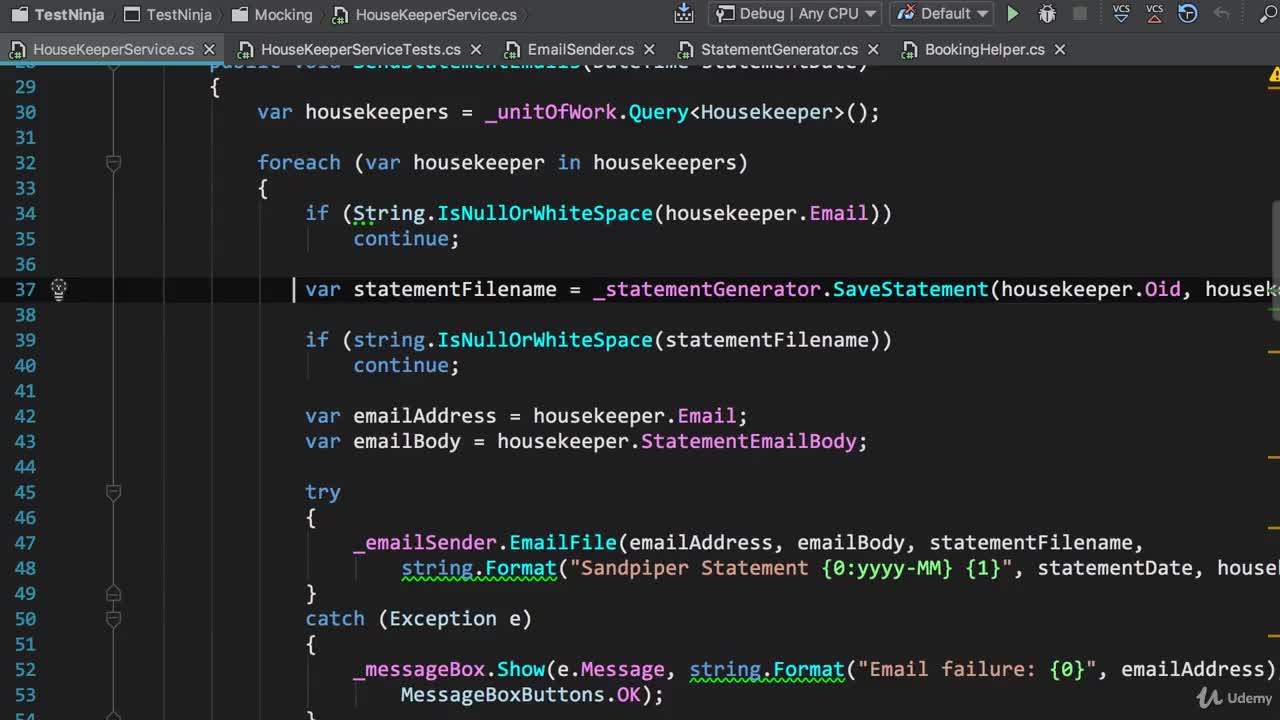Click the fold end marker at line 49
This screenshot has width=1280, height=720.
pyautogui.click(x=113, y=593)
